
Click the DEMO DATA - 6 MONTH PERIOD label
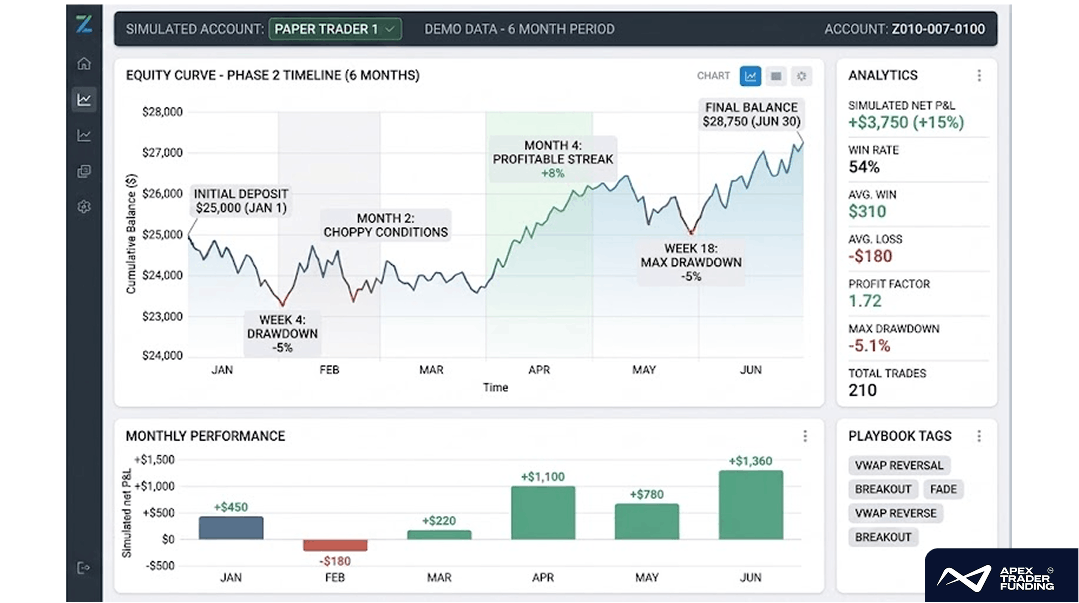coord(520,29)
